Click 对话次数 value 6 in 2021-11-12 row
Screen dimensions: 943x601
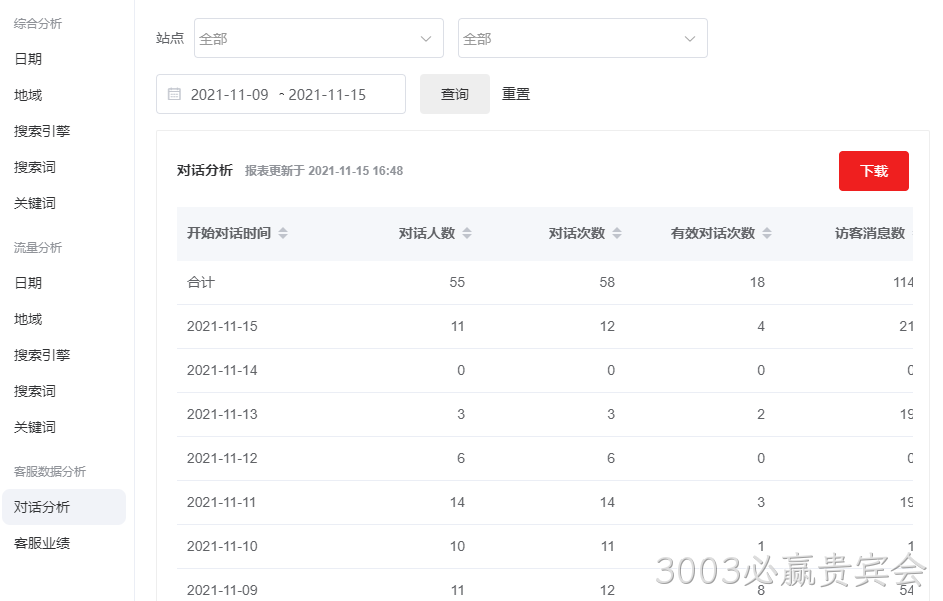tap(611, 458)
